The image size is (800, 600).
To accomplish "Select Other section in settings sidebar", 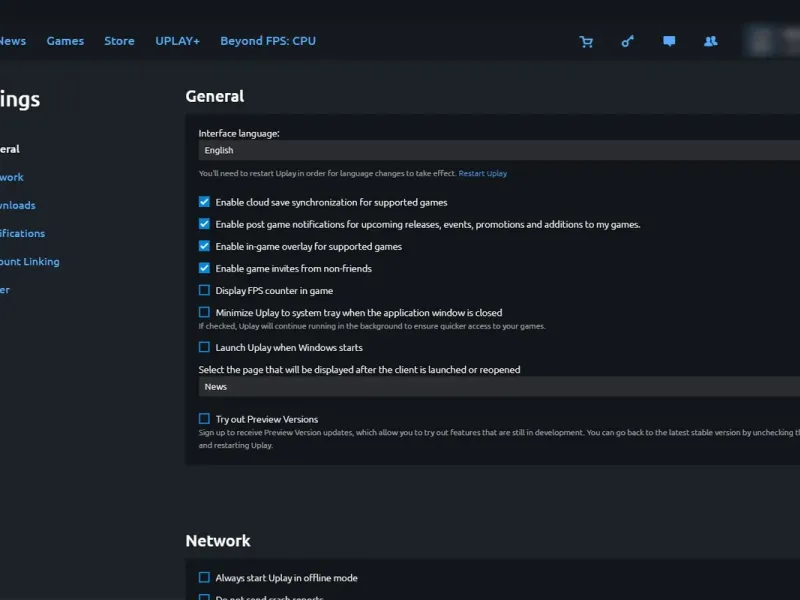I will [x=5, y=289].
